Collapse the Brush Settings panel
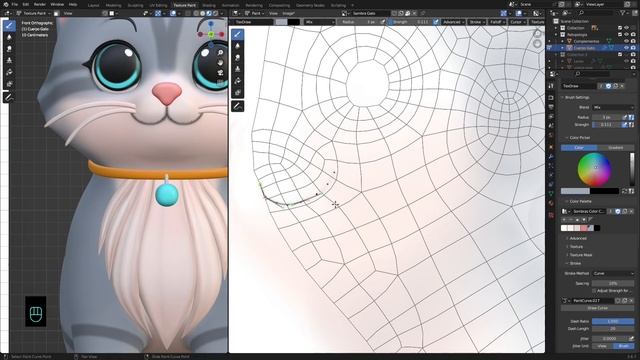Screen dimensions: 640x360 pyautogui.click(x=577, y=98)
